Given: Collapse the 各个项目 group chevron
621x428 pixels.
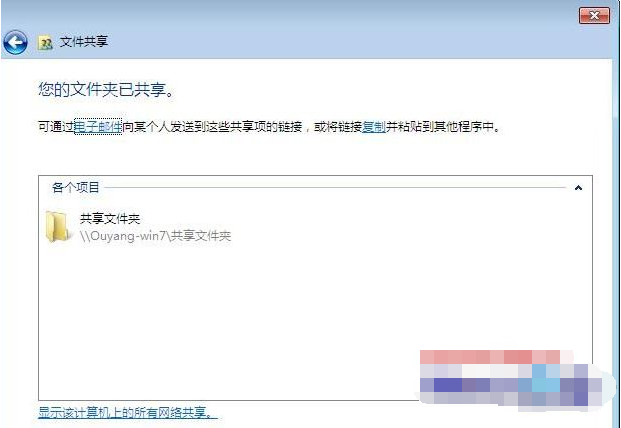Looking at the screenshot, I should [x=578, y=188].
